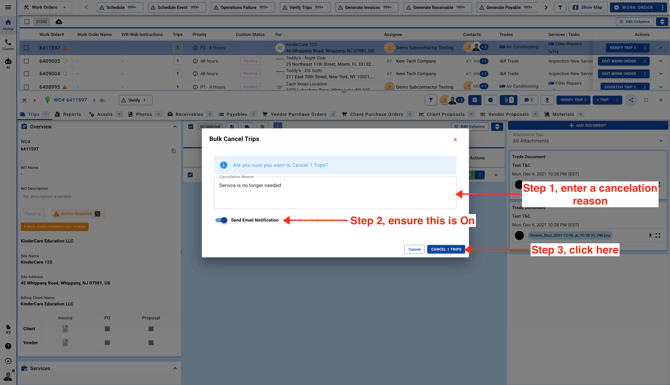
Task: Click the filter icon in work order detail toolbar
Action: pos(430,100)
